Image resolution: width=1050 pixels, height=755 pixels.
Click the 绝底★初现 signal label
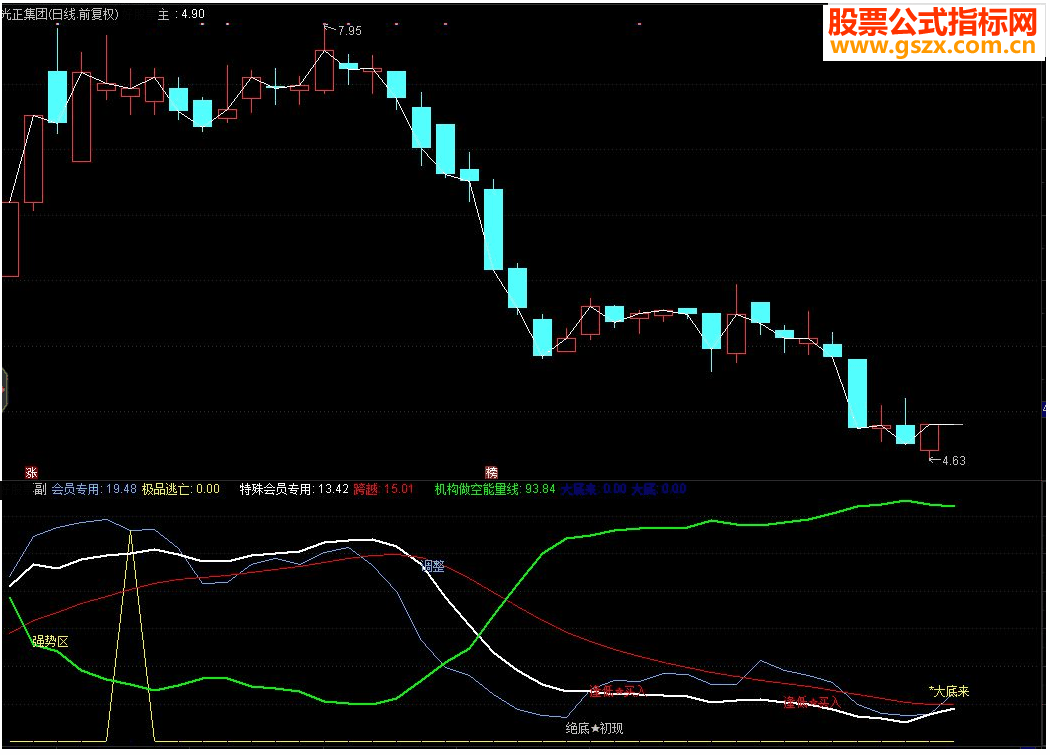coord(594,728)
